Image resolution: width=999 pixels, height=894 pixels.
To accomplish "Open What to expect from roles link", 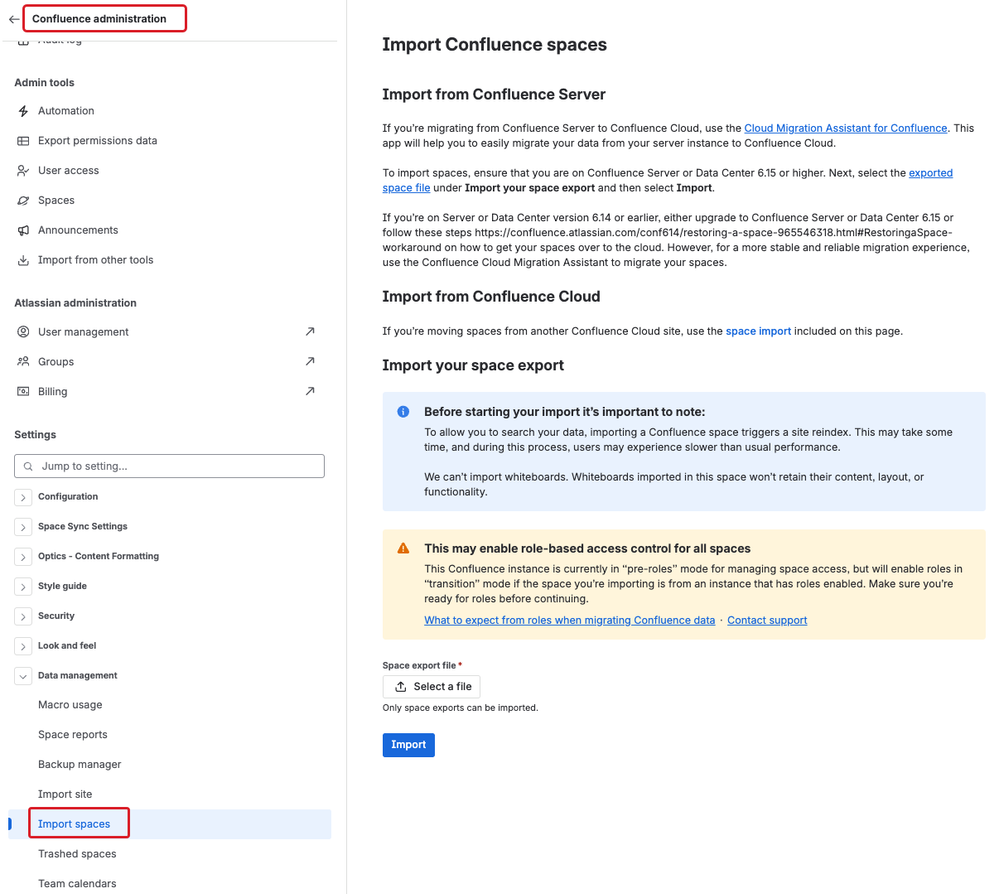I will click(x=570, y=621).
